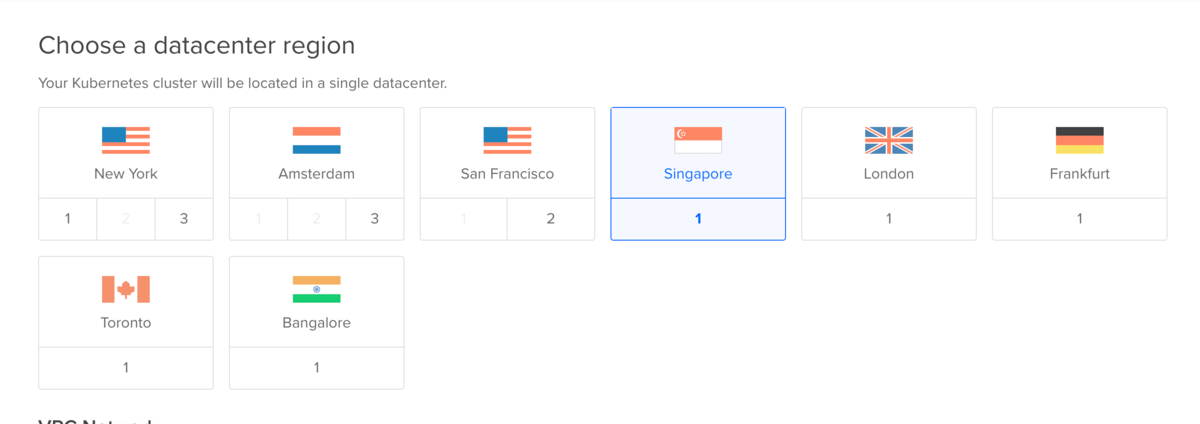Click the Frankfurt German flag icon
The height and width of the screenshot is (424, 1200).
click(x=1079, y=140)
